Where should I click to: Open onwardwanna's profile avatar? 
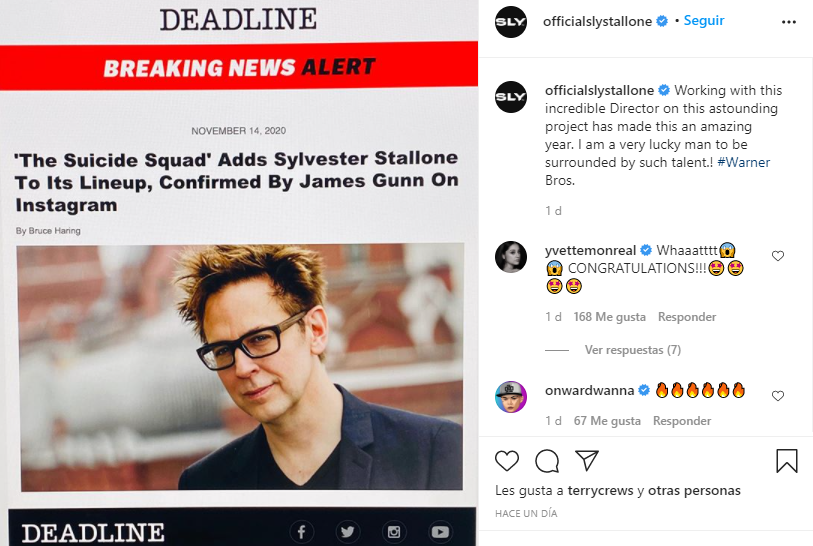(x=511, y=397)
